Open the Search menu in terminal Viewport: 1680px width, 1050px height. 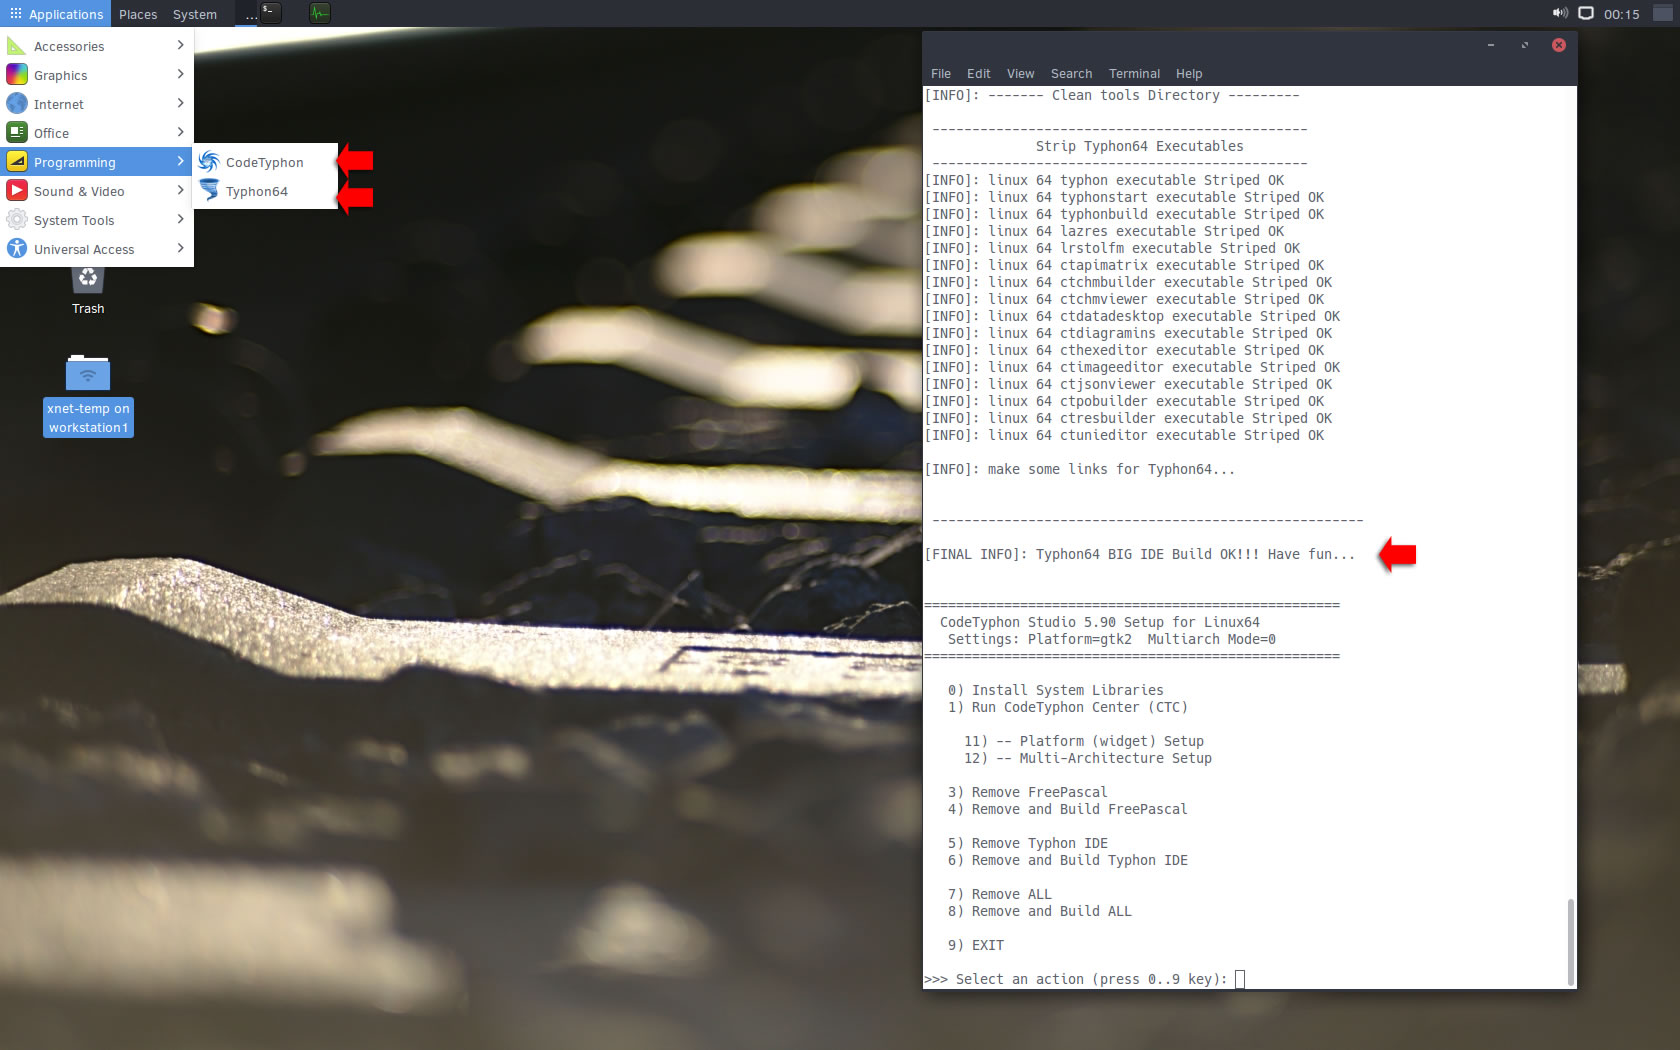[x=1071, y=73]
